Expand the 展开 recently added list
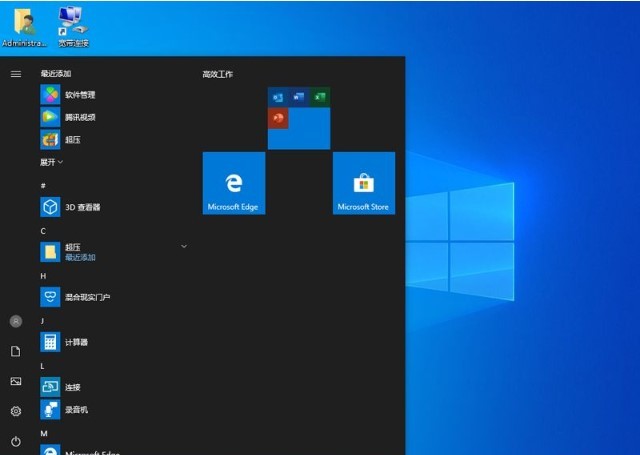 pyautogui.click(x=52, y=161)
